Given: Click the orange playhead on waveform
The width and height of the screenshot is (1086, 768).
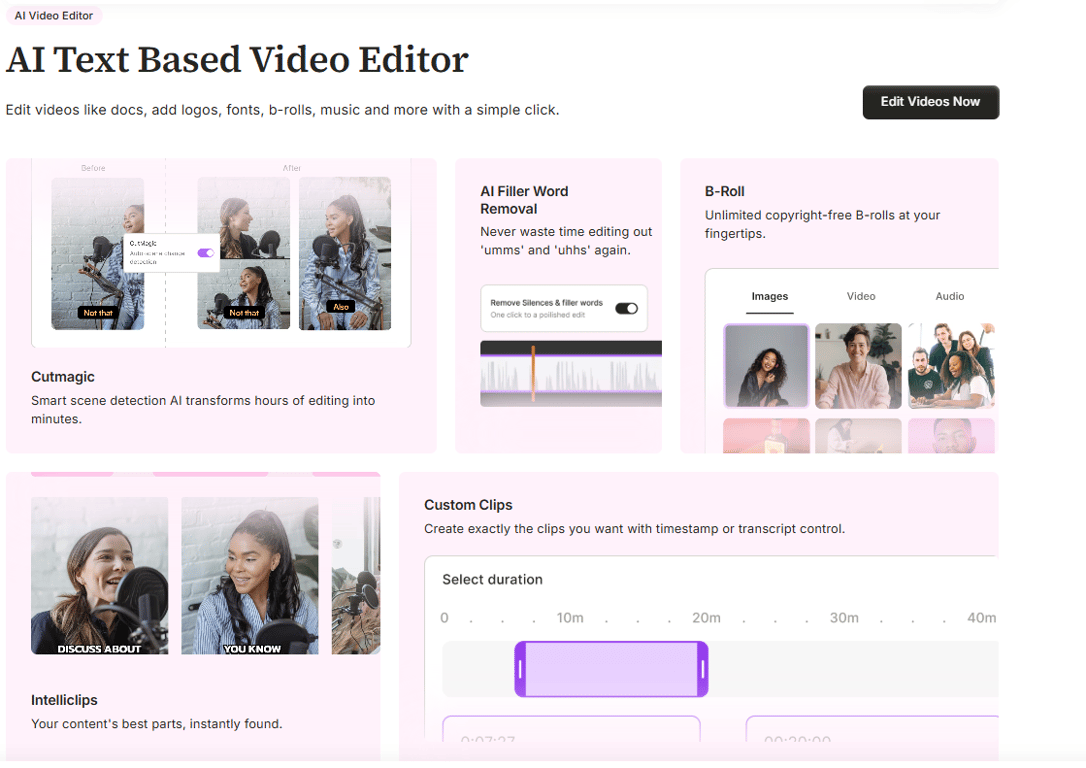Looking at the screenshot, I should coord(533,374).
